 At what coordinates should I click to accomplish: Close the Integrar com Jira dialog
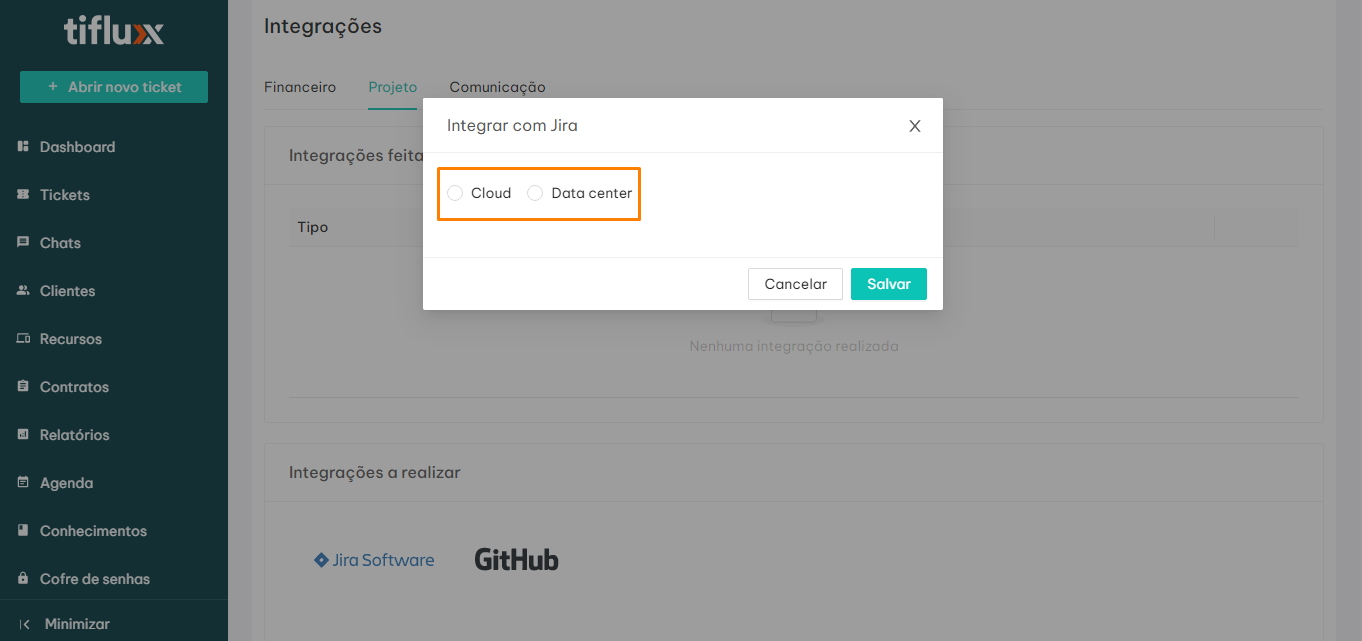914,126
